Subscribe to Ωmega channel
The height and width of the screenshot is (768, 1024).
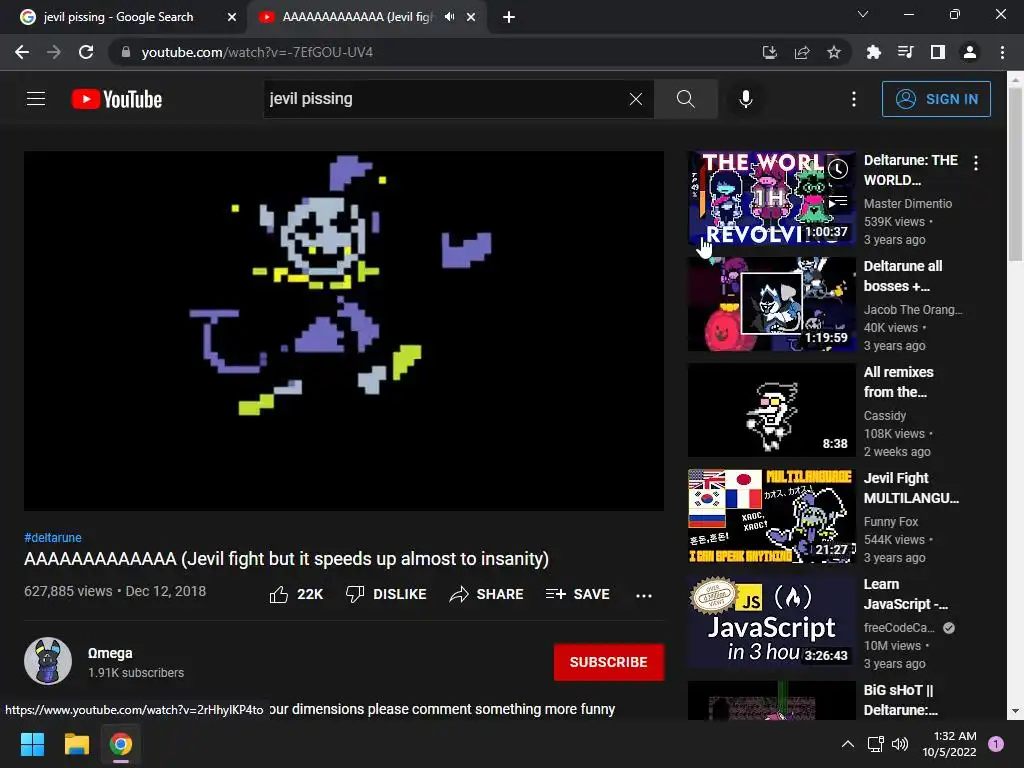(x=609, y=662)
